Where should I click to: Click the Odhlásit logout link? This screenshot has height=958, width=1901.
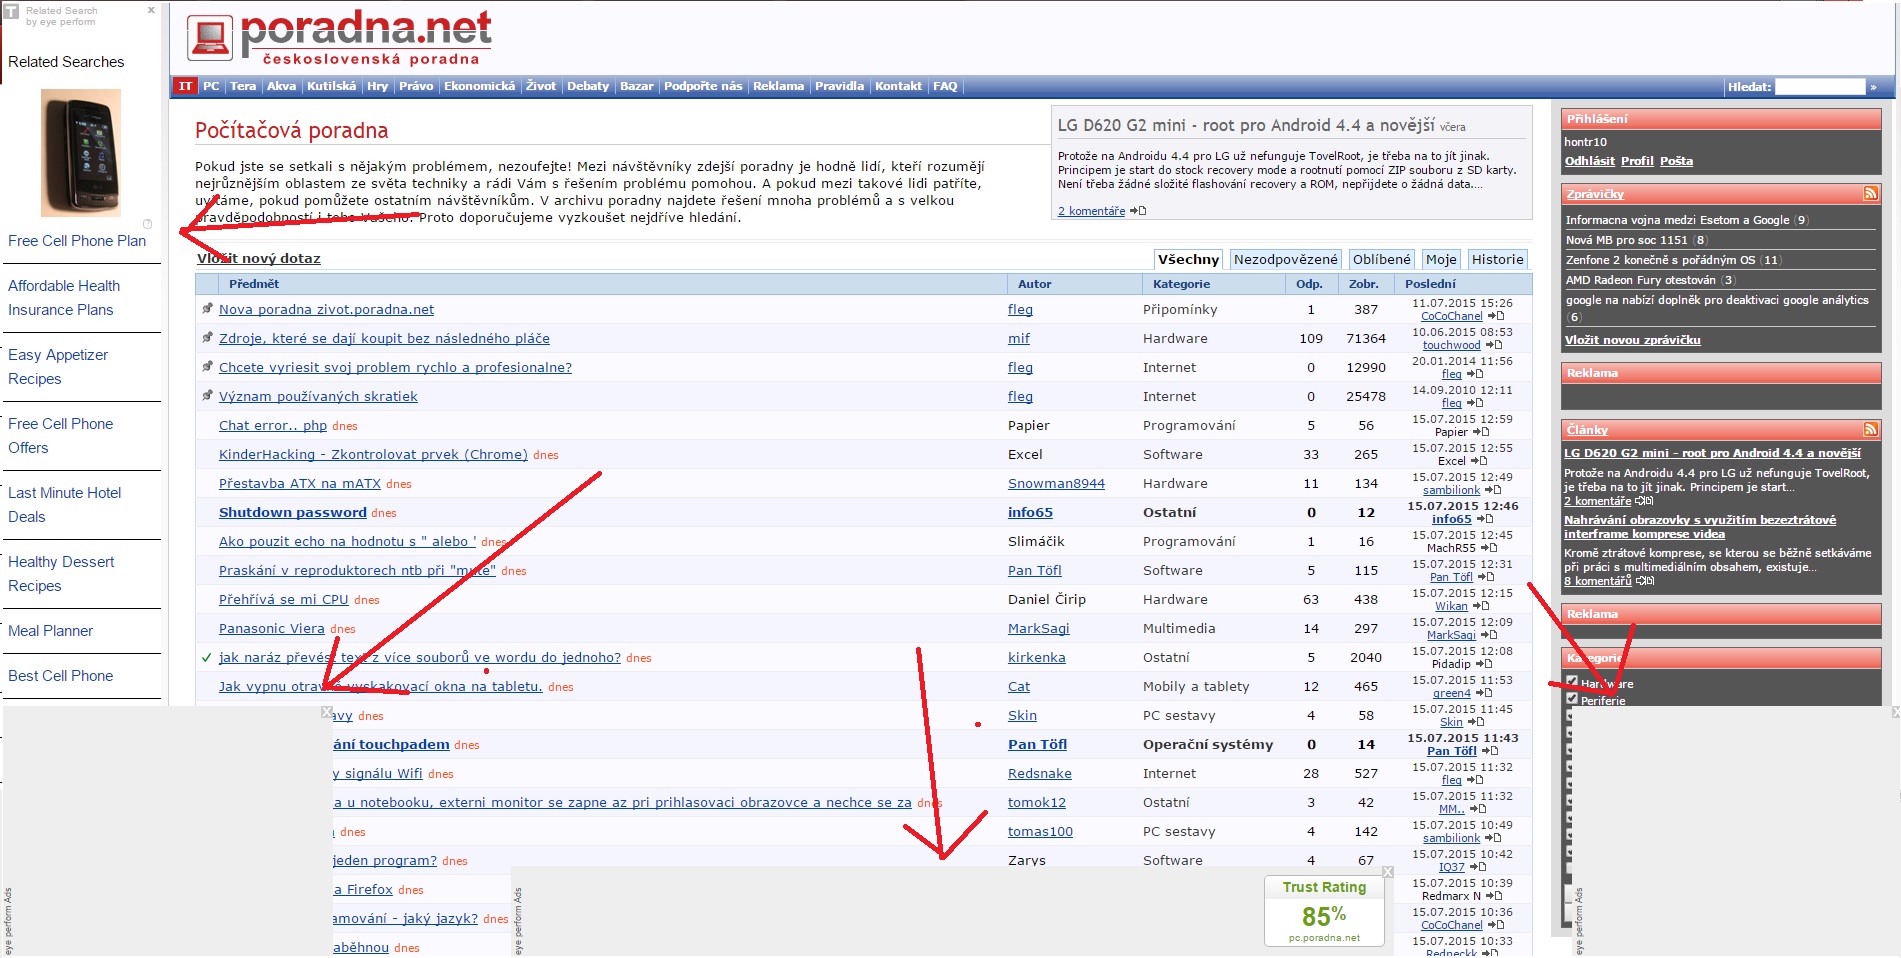[1589, 161]
